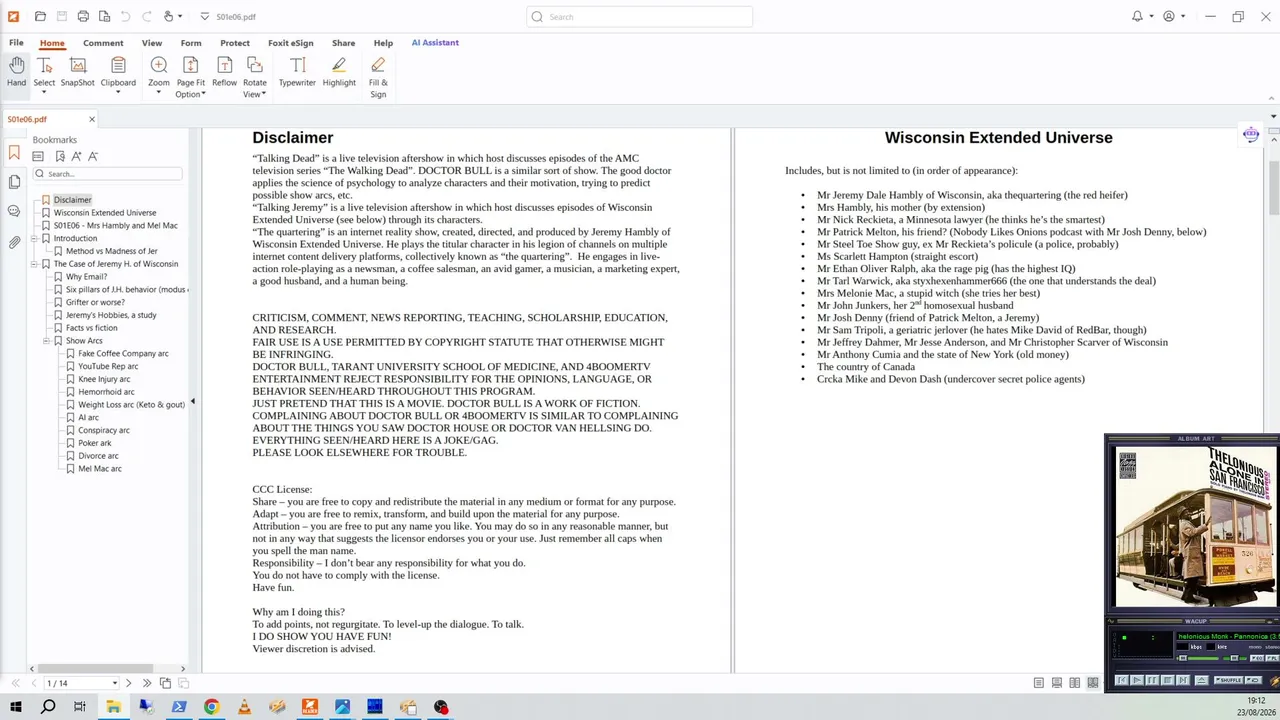
Task: Open the Disclaimer bookmark
Action: point(72,200)
